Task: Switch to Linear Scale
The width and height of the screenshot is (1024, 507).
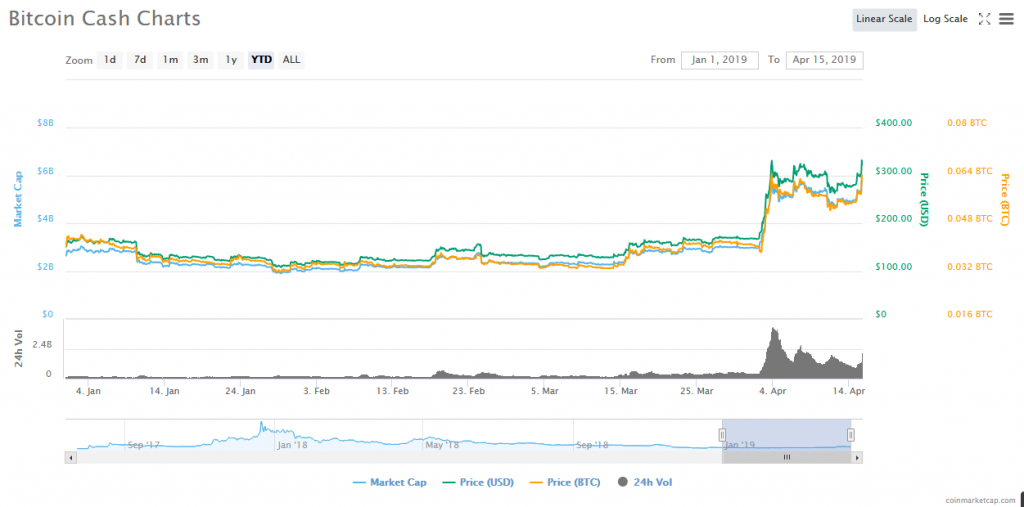Action: (884, 20)
